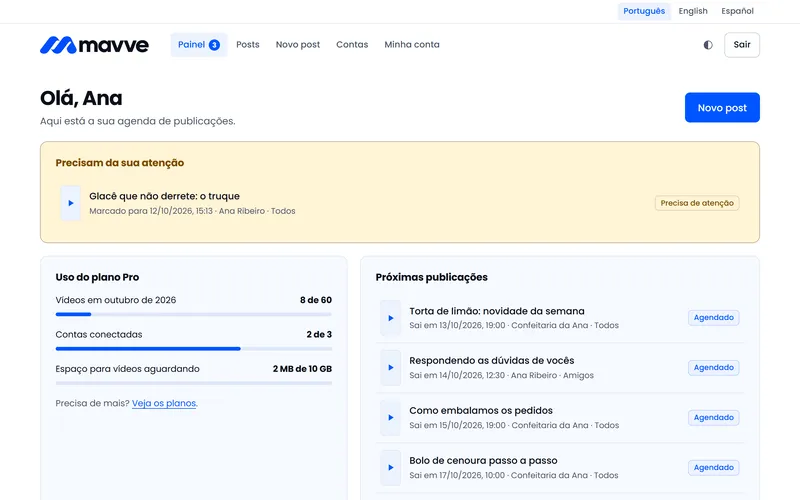
Task: Open post 'Como embalamos os pedidos'
Action: (x=481, y=411)
